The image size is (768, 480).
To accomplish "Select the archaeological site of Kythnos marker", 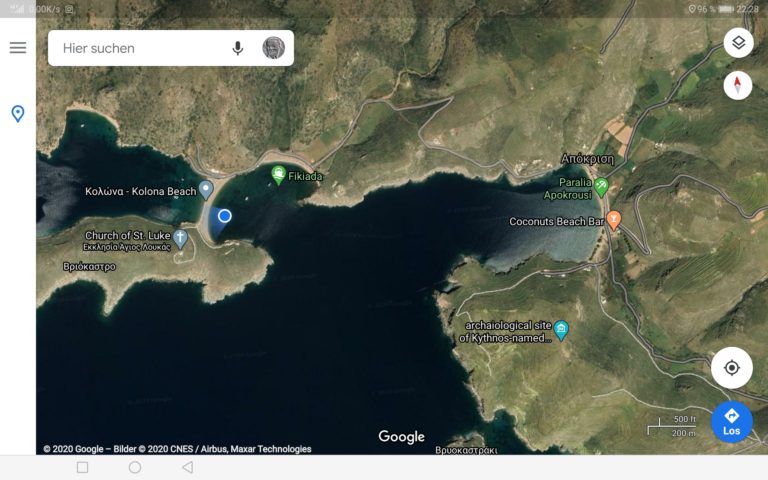I will 562,330.
